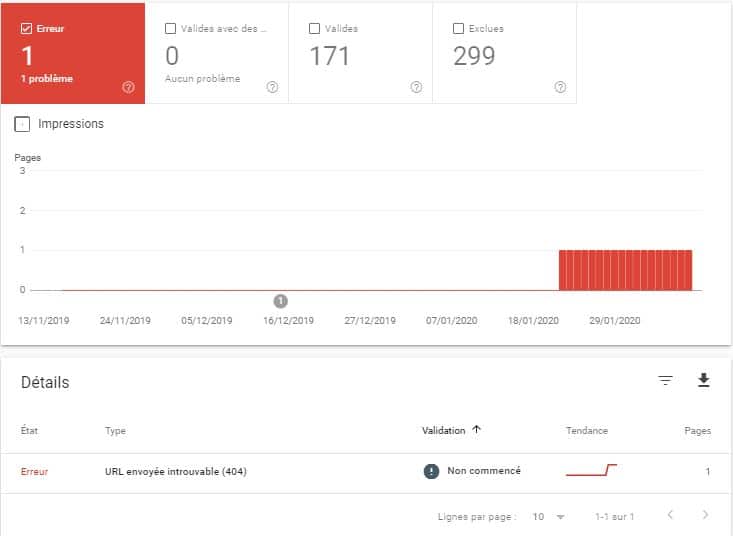This screenshot has height=536, width=733.
Task: Enable the Exclues checkbox
Action: pyautogui.click(x=459, y=29)
